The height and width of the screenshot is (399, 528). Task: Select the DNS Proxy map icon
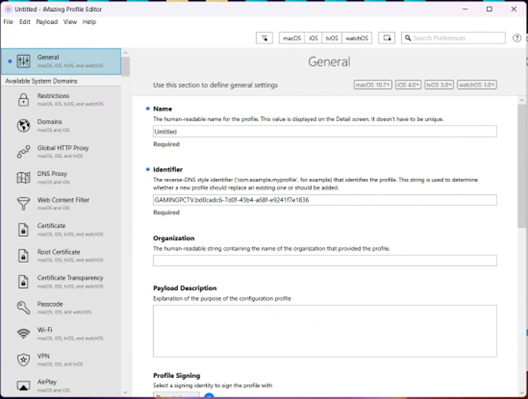pyautogui.click(x=24, y=177)
